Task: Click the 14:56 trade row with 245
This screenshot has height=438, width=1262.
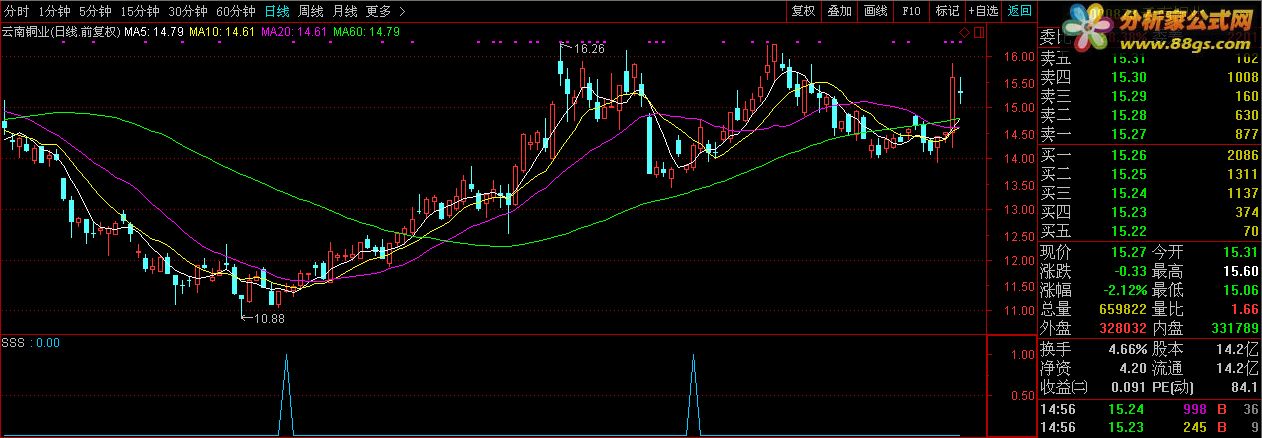Action: pos(1148,427)
